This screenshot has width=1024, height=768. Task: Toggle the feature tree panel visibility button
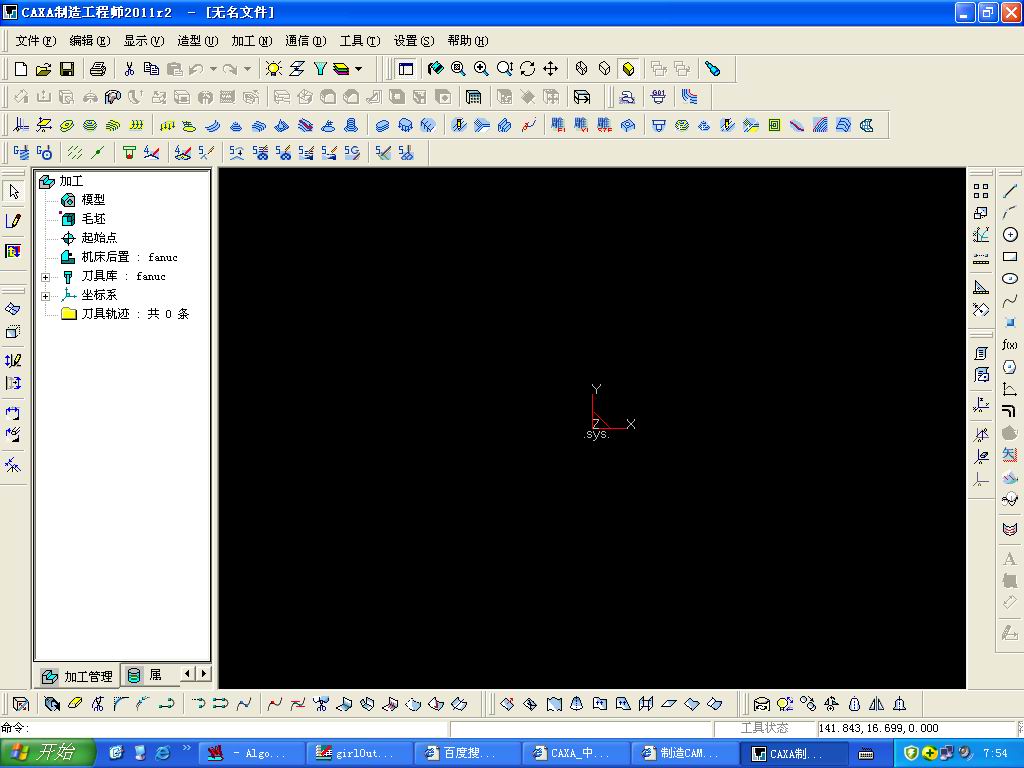pos(405,69)
